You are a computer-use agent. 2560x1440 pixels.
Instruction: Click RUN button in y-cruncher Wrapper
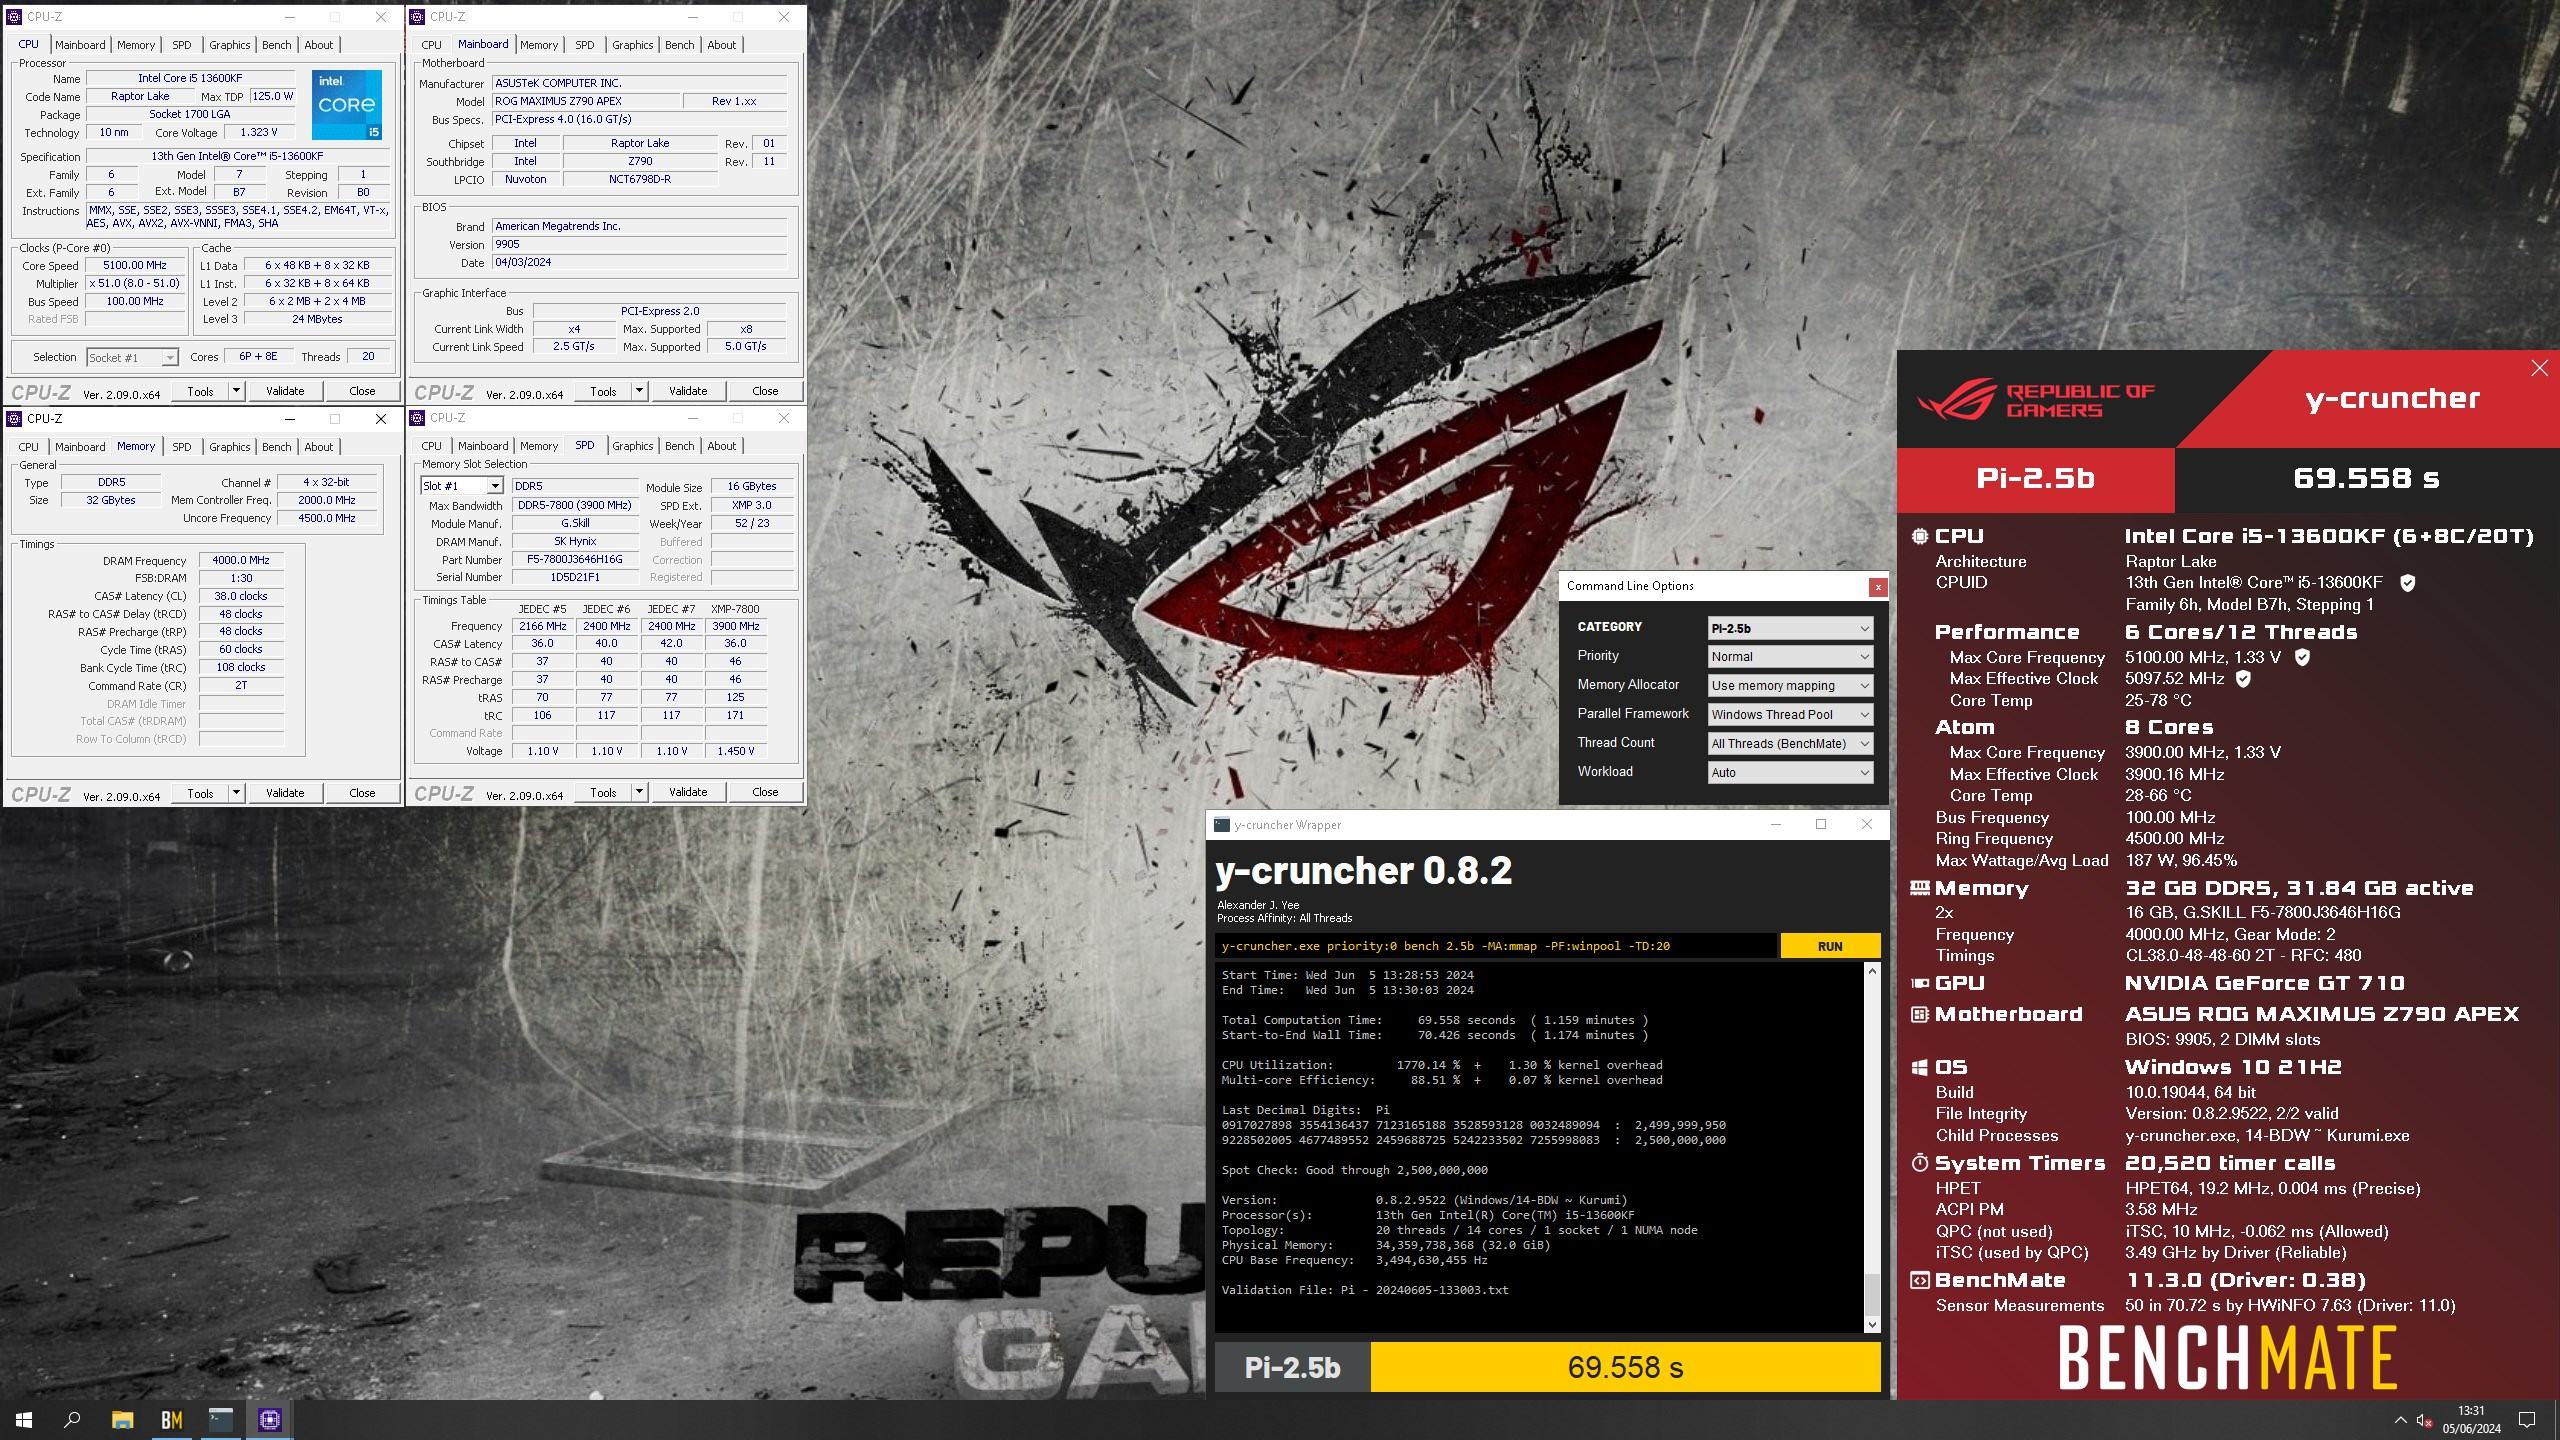click(1830, 946)
